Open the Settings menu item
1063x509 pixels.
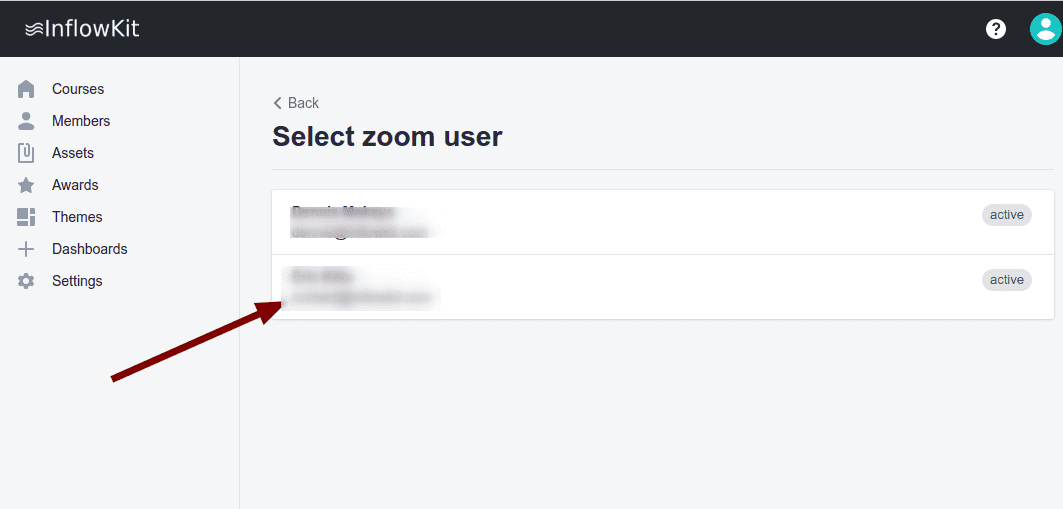tap(77, 281)
